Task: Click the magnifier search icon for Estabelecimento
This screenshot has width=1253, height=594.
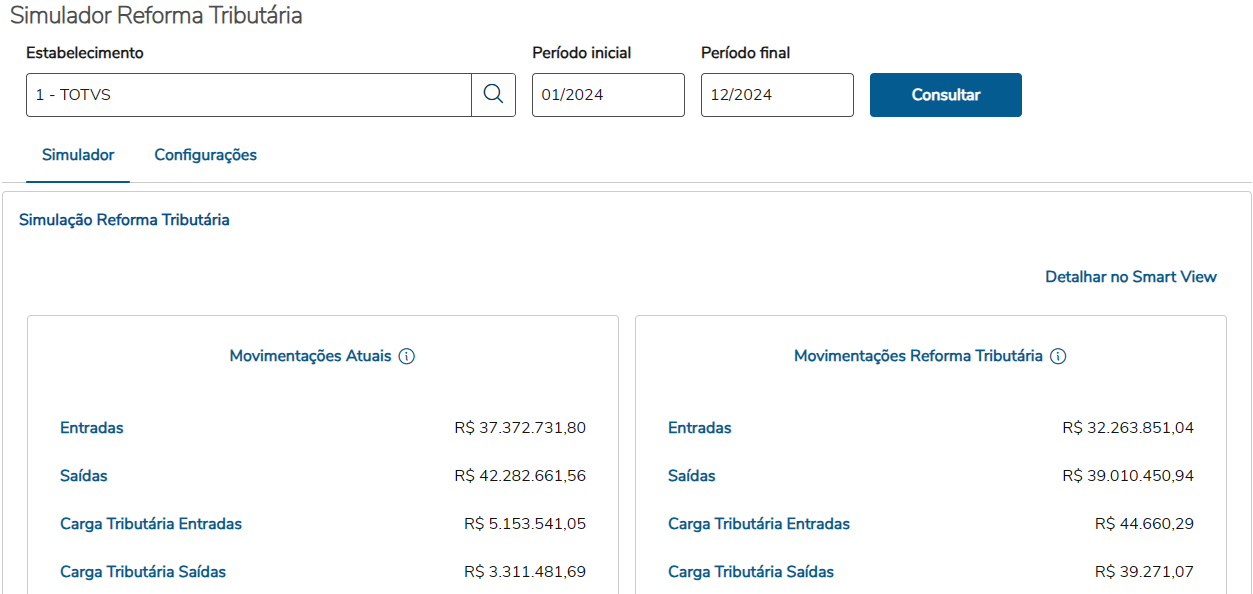Action: [x=493, y=95]
